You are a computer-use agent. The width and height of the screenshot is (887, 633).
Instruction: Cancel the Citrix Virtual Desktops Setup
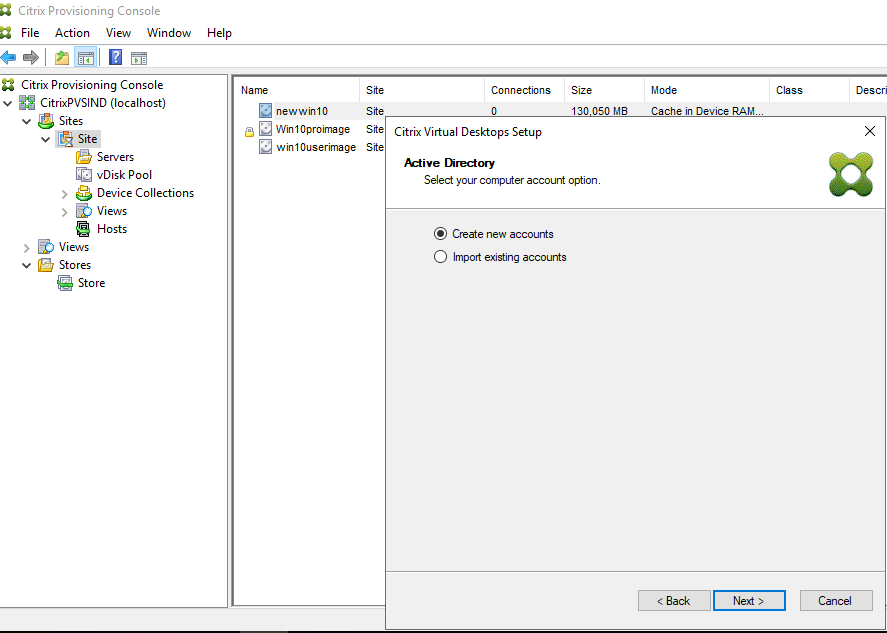pos(836,601)
